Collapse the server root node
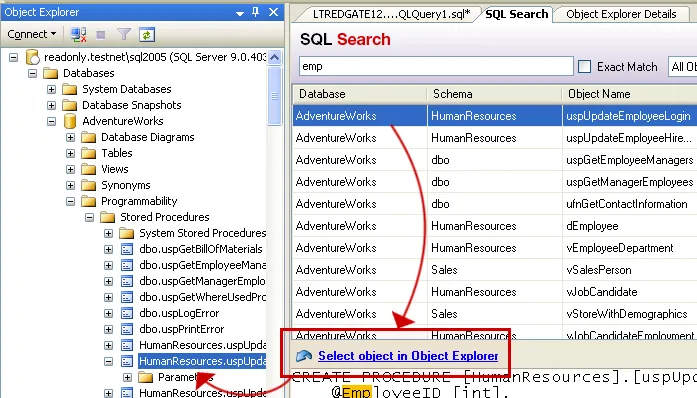This screenshot has width=697, height=398. pyautogui.click(x=13, y=57)
